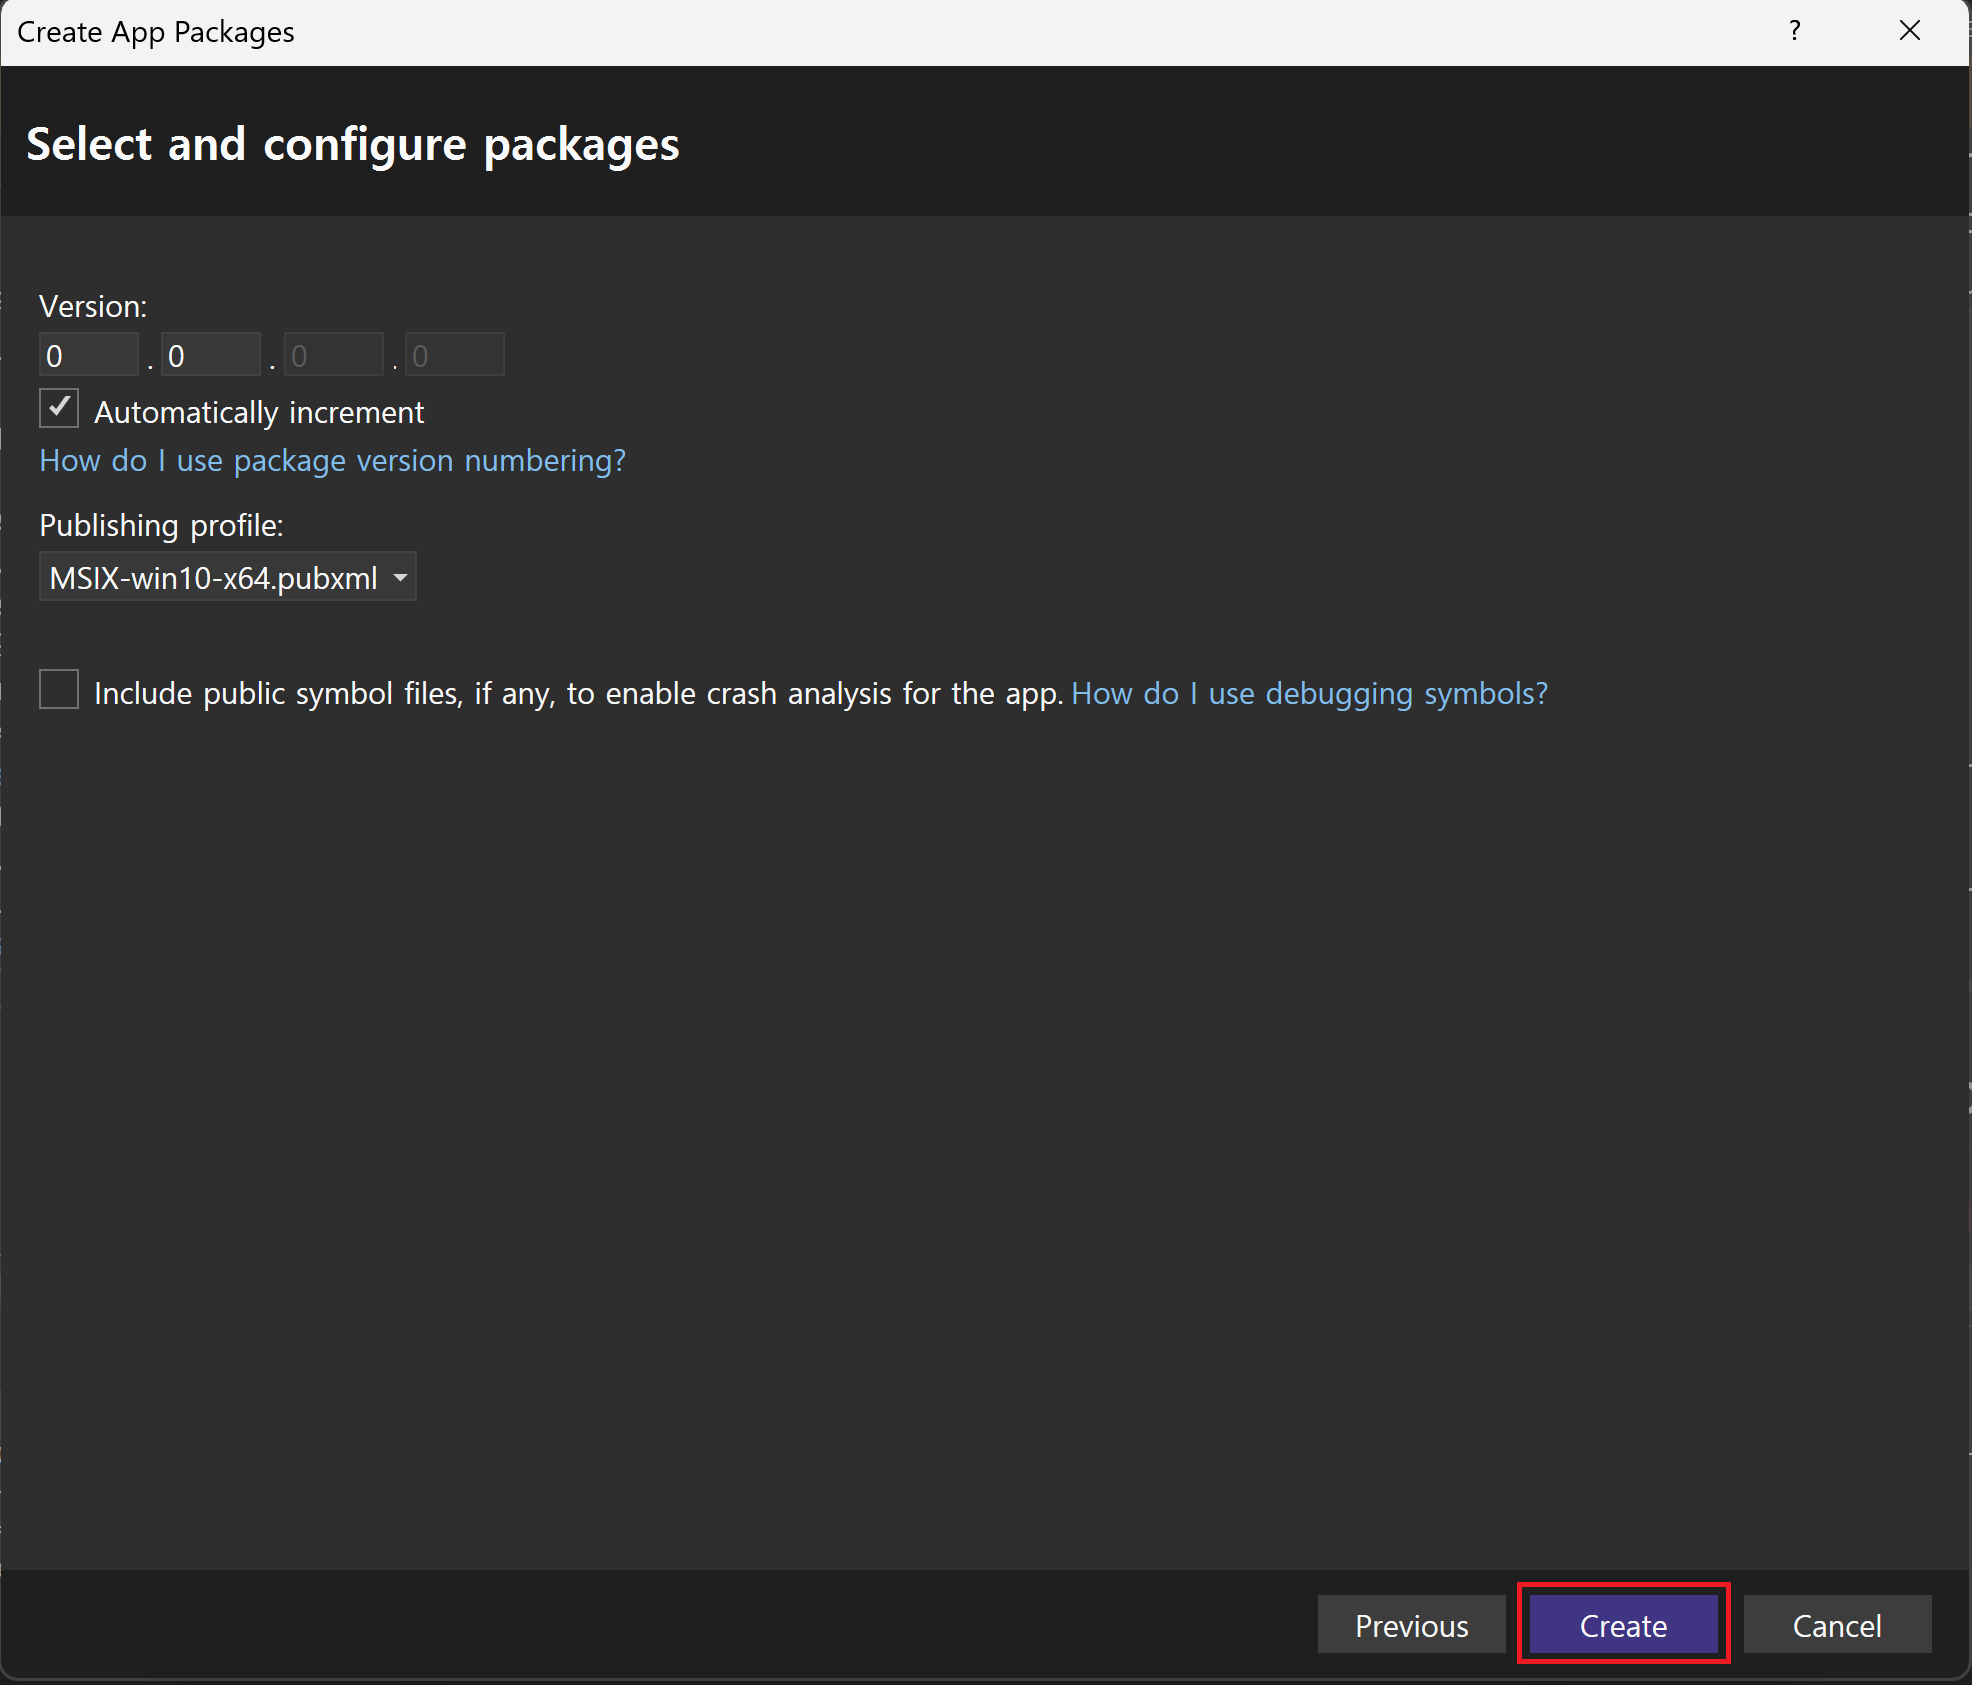Click the 'Create App Packages' title bar
The height and width of the screenshot is (1685, 1972).
pyautogui.click(x=156, y=32)
